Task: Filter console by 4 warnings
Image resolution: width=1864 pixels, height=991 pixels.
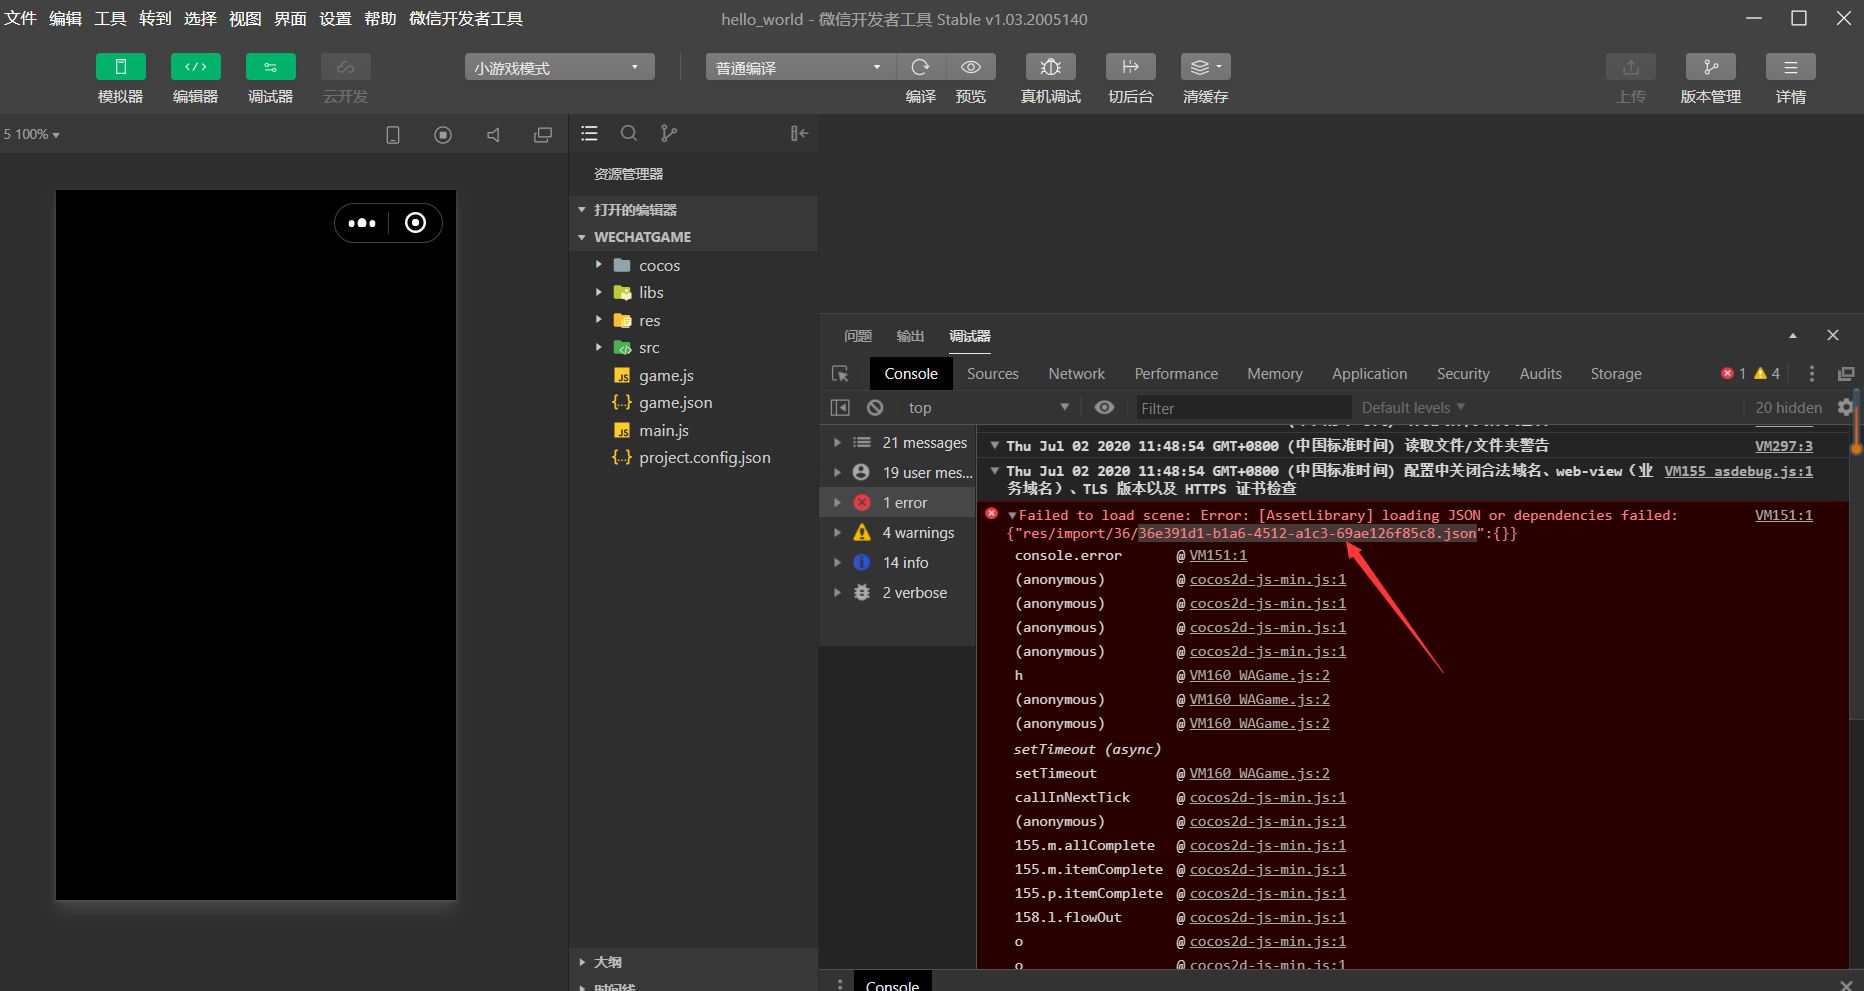Action: 897,533
